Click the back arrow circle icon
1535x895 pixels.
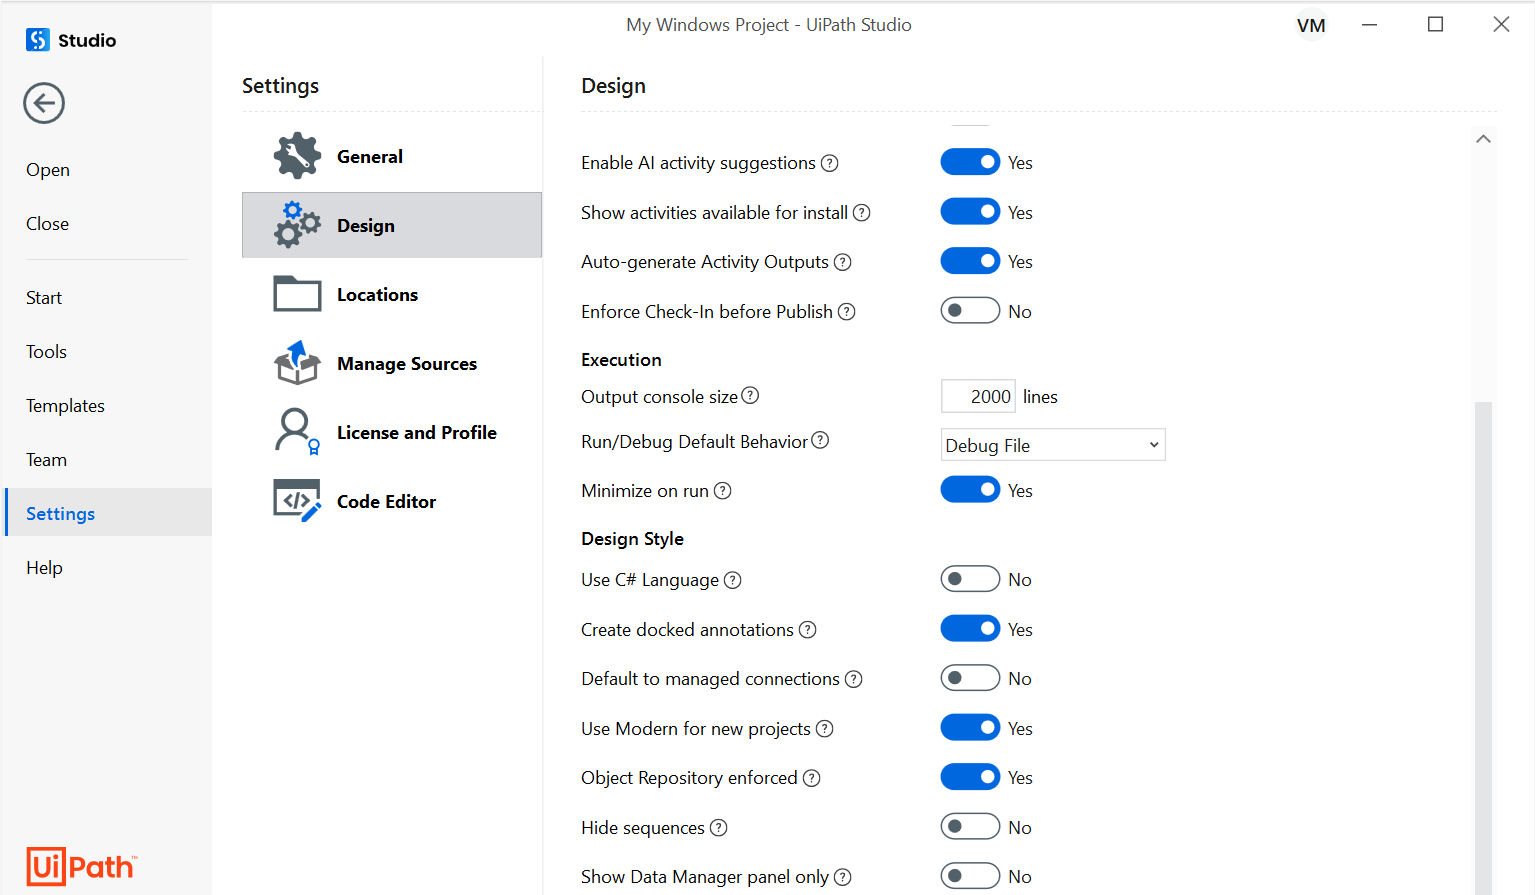pos(44,103)
